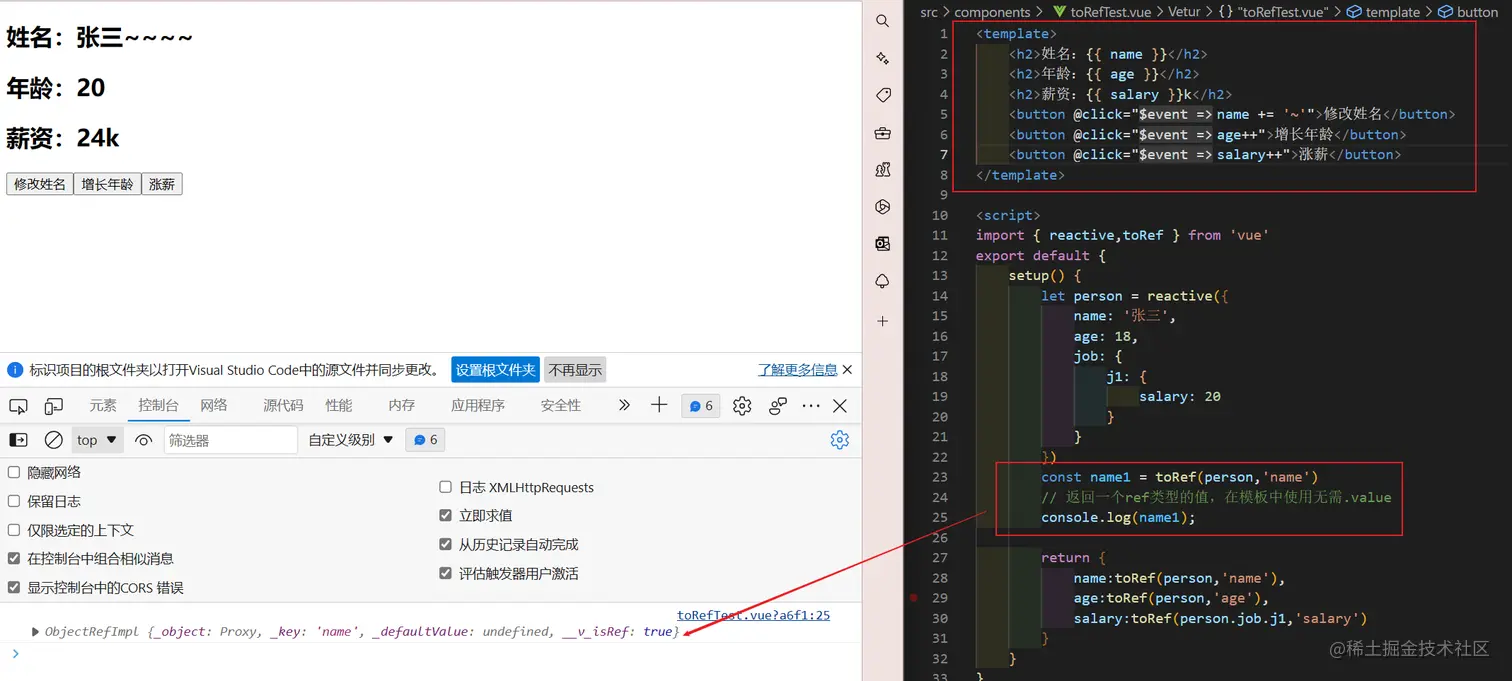
Task: Click the 涨薪 button on the page
Action: [x=162, y=184]
